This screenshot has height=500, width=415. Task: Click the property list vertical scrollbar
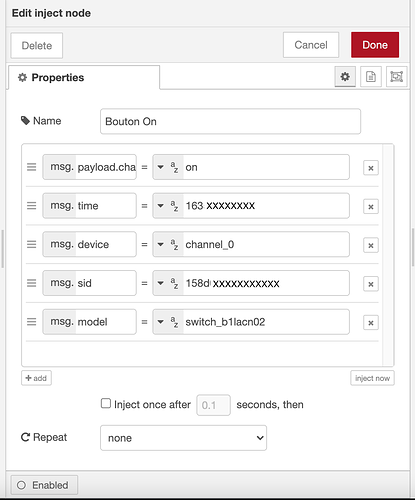(x=388, y=255)
